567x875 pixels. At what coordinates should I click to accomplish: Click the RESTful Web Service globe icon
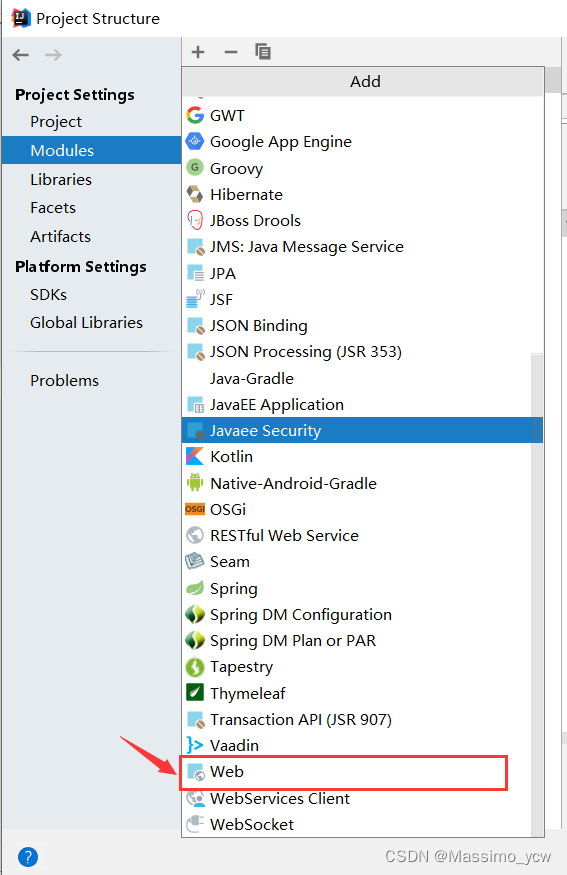pyautogui.click(x=195, y=535)
